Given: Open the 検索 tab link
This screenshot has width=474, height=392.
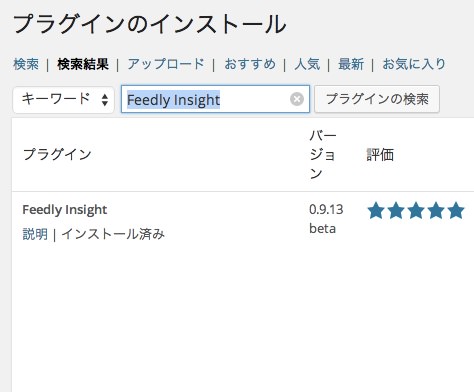Looking at the screenshot, I should [x=26, y=64].
